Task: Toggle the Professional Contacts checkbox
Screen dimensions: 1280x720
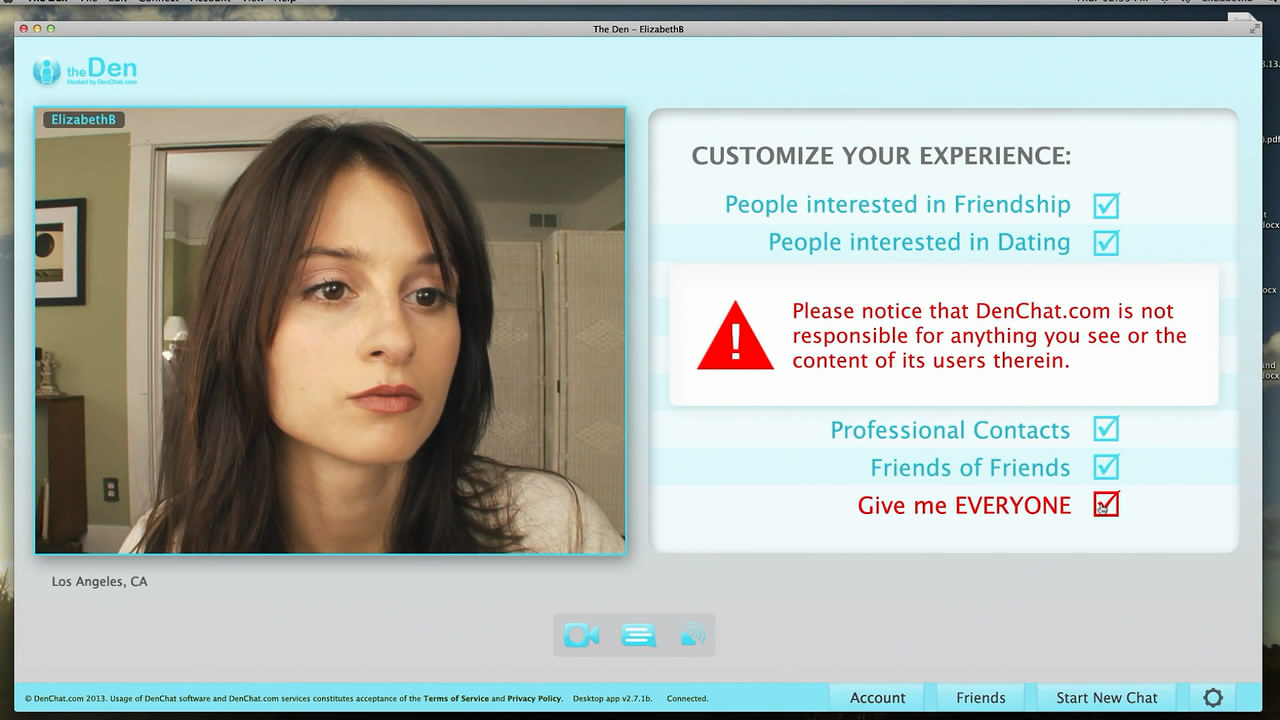Action: click(1106, 430)
